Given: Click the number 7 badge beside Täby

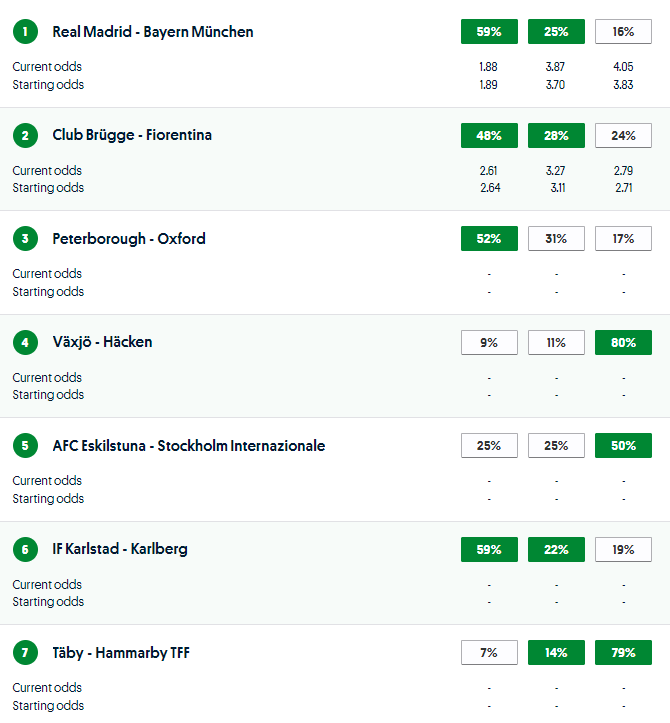Looking at the screenshot, I should point(24,653).
